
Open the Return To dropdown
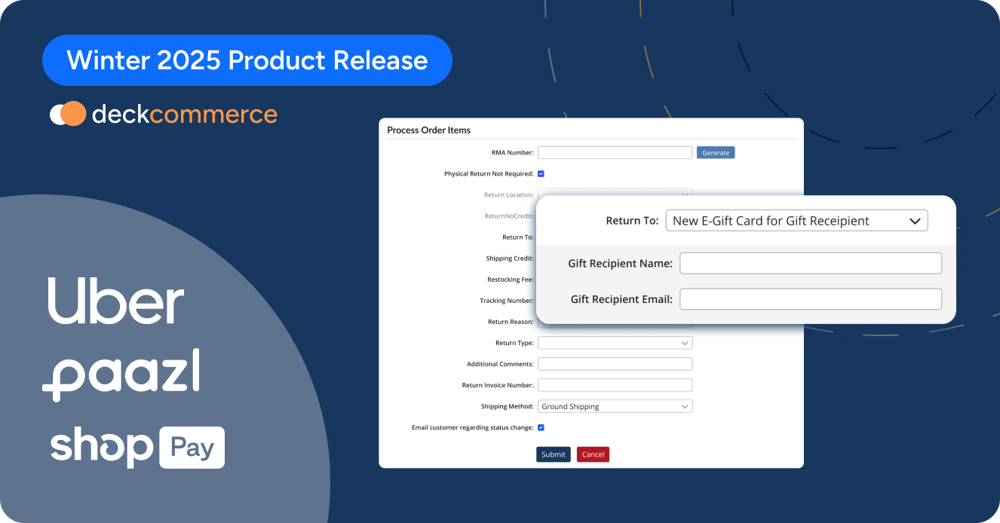click(796, 221)
